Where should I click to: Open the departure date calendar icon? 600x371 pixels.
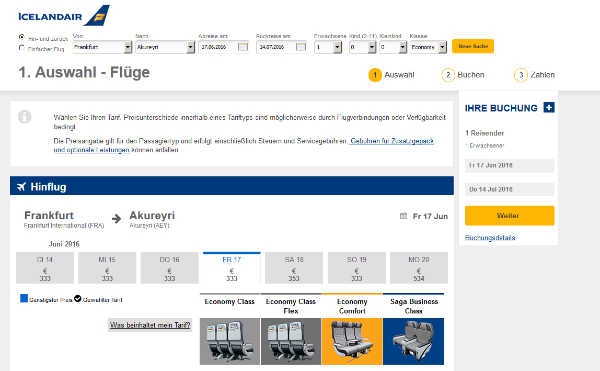tap(243, 47)
